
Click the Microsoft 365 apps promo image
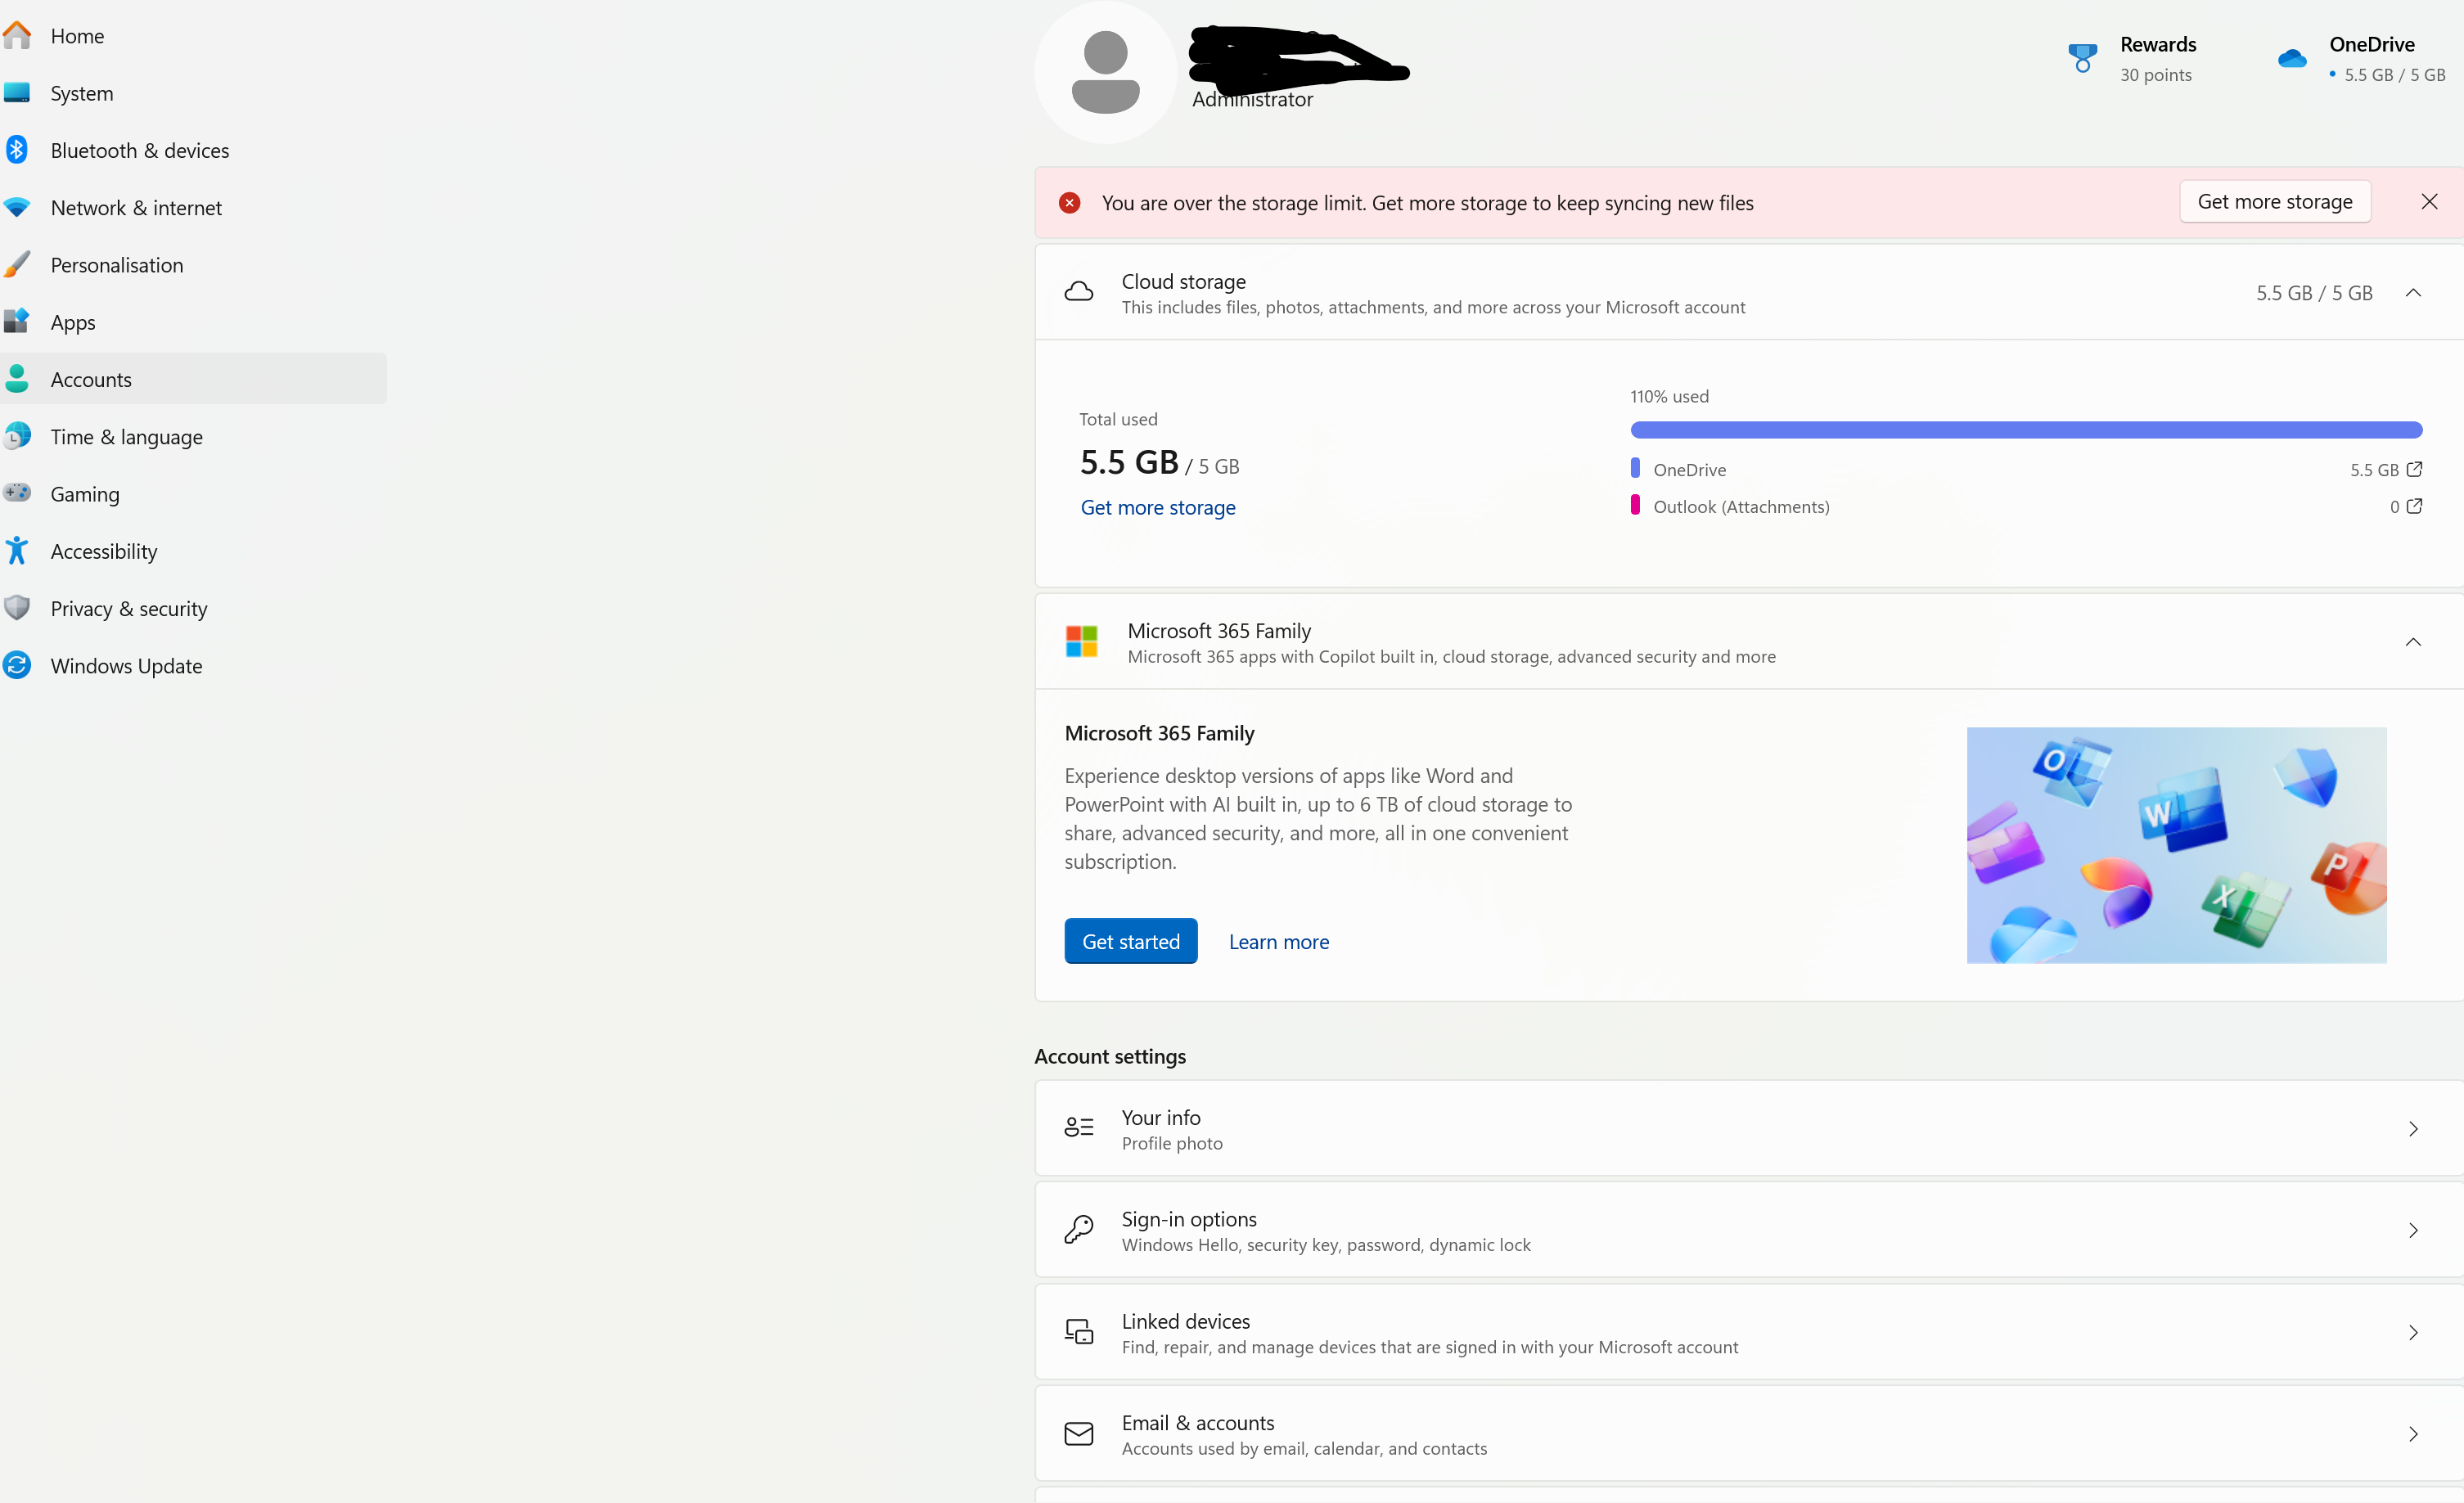pos(2176,845)
